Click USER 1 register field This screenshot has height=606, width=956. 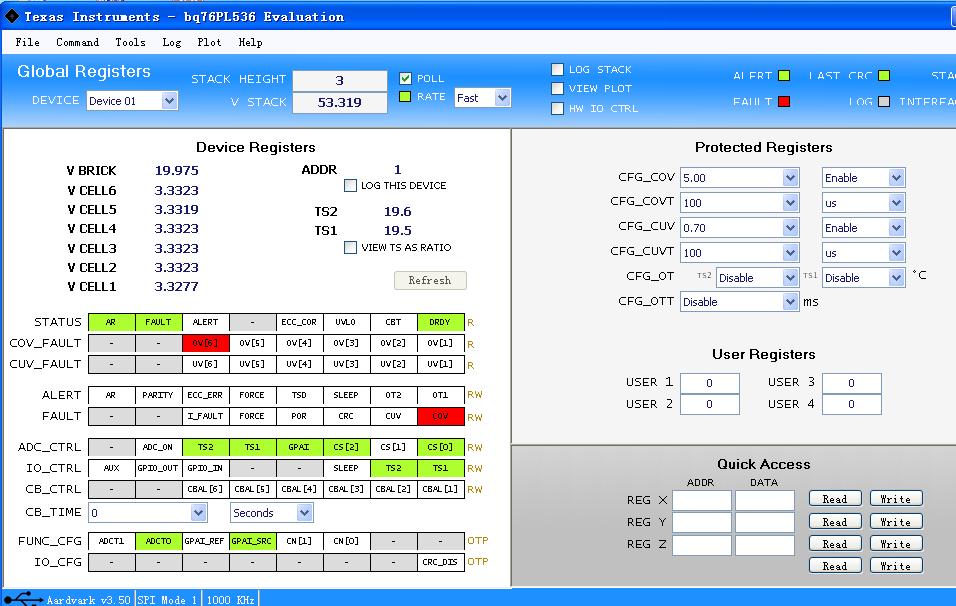(x=710, y=383)
